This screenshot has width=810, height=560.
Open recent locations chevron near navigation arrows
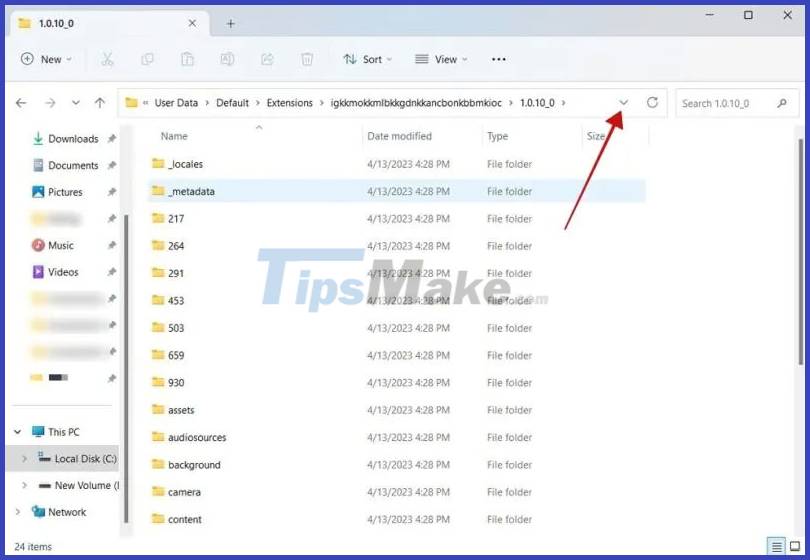coord(76,103)
